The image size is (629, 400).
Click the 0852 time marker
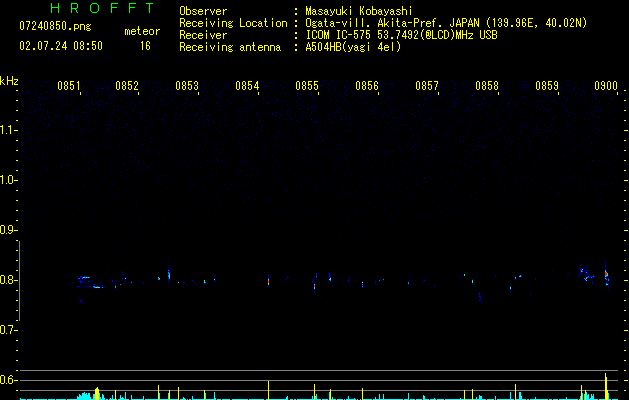(x=127, y=86)
